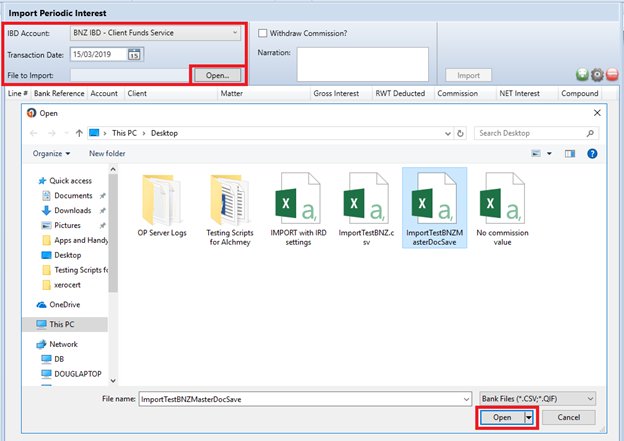Tick the Withdraw Commission checkbox
This screenshot has width=624, height=441.
[263, 33]
